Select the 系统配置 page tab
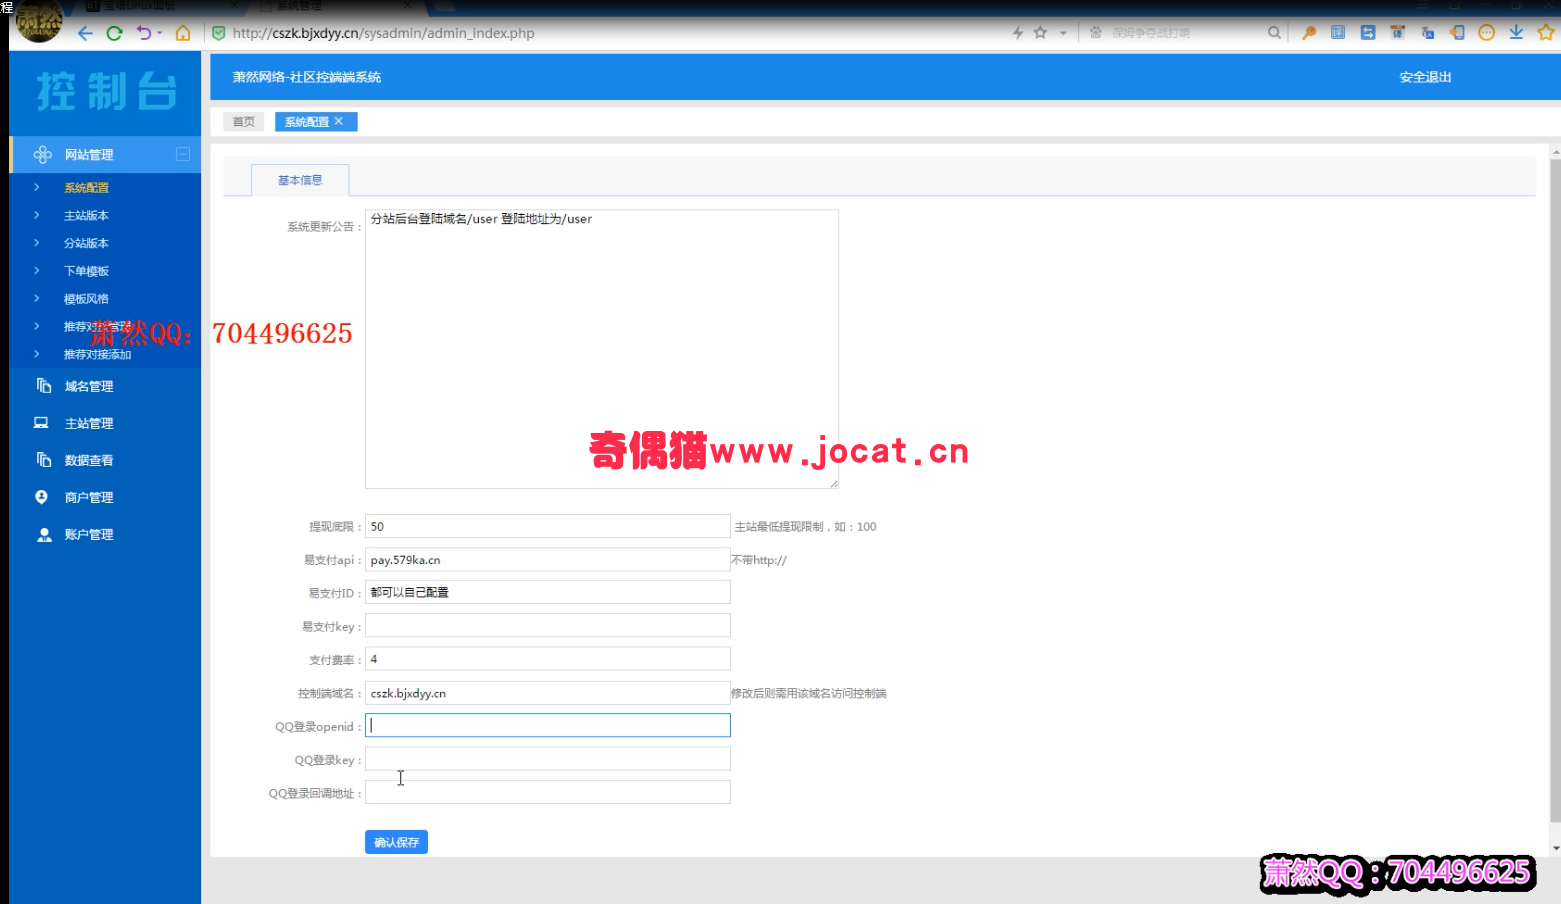 click(x=306, y=122)
